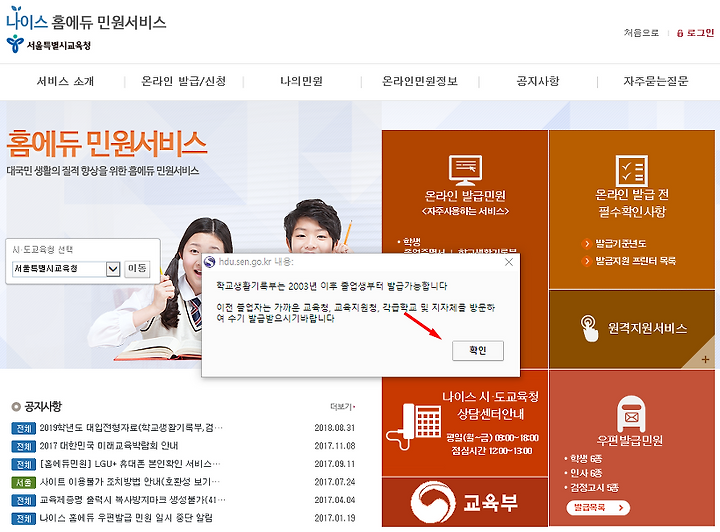Image resolution: width=720 pixels, height=532 pixels.
Task: Click the checklist icon for 필수확인사항
Action: (632, 170)
